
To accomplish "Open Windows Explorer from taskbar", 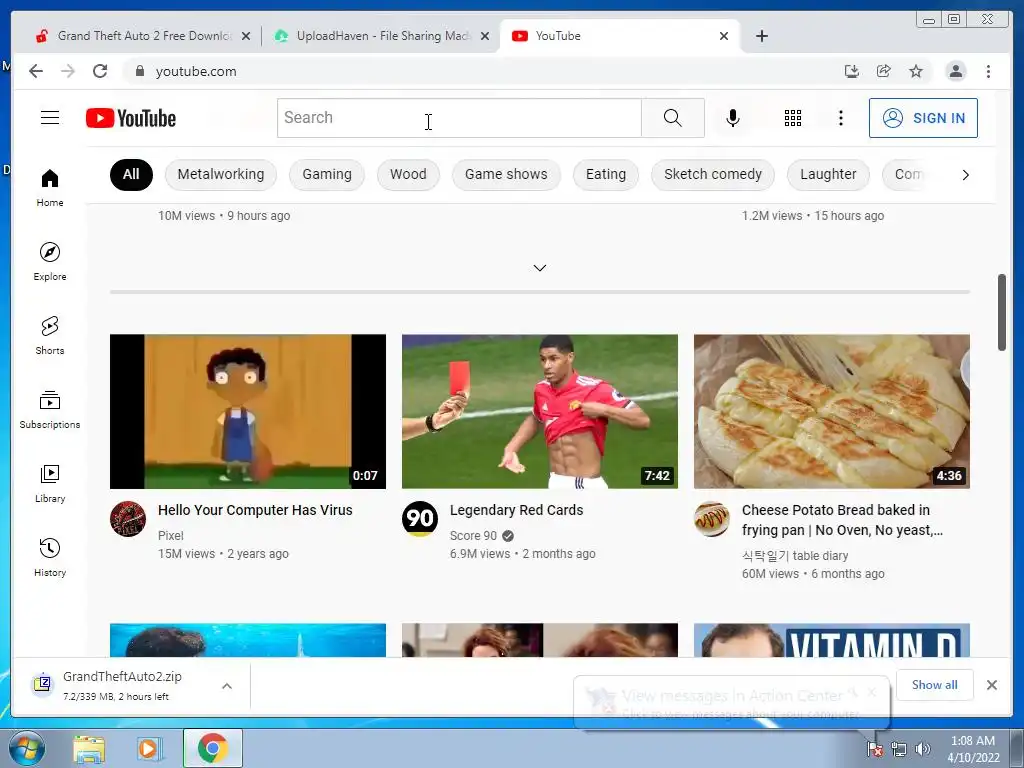I will pos(89,748).
